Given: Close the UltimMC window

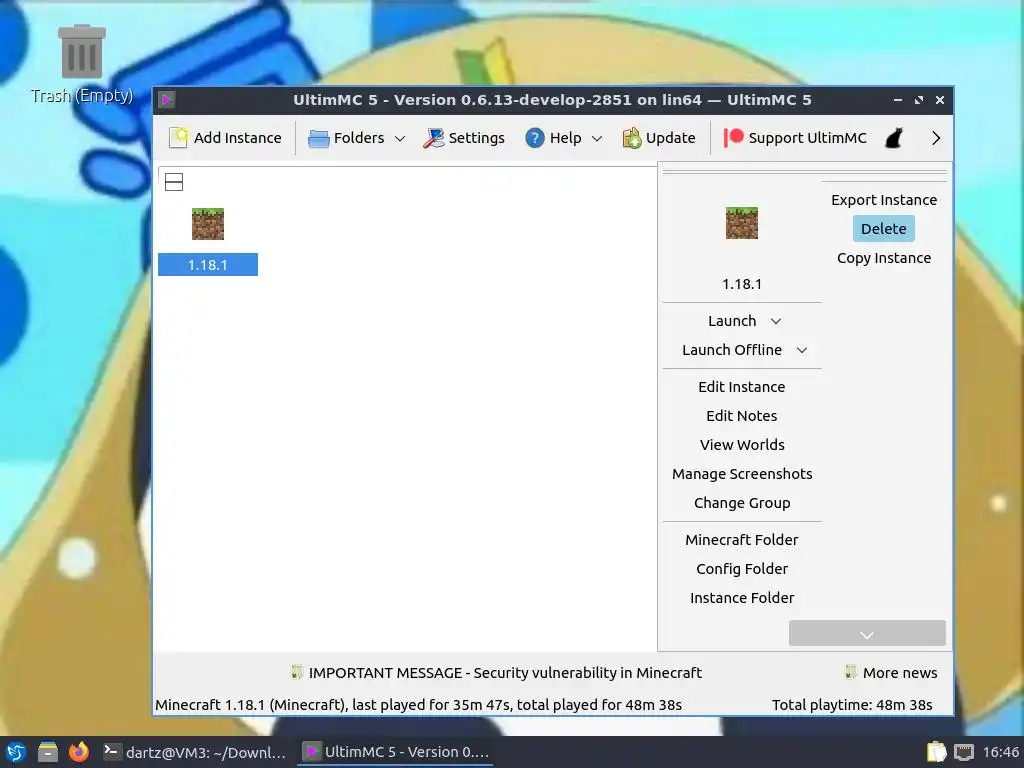Looking at the screenshot, I should [x=940, y=100].
